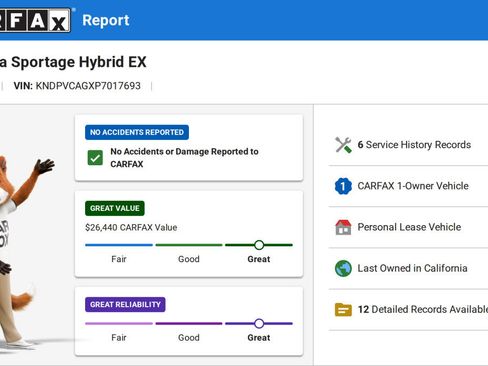This screenshot has height=366, width=488.
Task: Click the 'Good' label under value slider
Action: 189,259
